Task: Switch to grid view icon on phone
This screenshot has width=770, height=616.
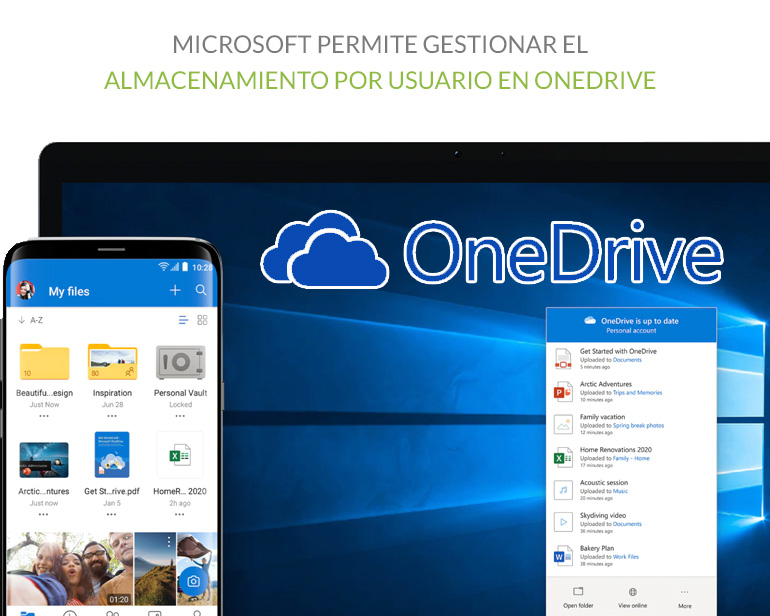Action: coord(202,320)
